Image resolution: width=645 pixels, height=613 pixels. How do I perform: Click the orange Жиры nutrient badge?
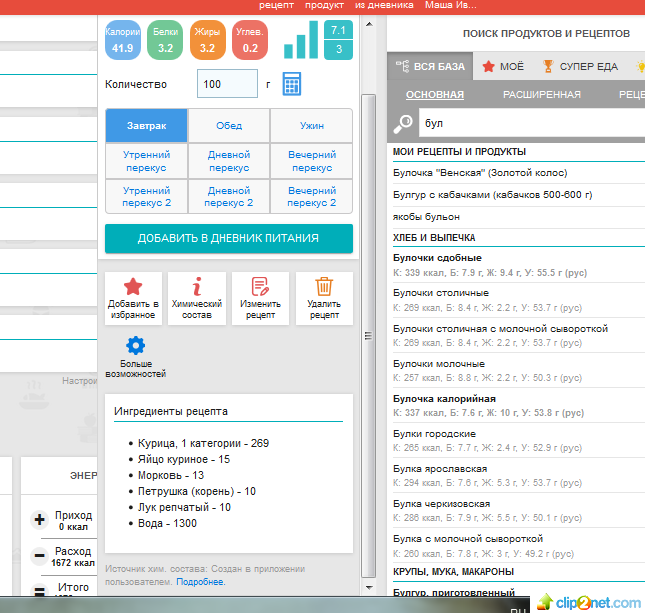click(x=207, y=40)
